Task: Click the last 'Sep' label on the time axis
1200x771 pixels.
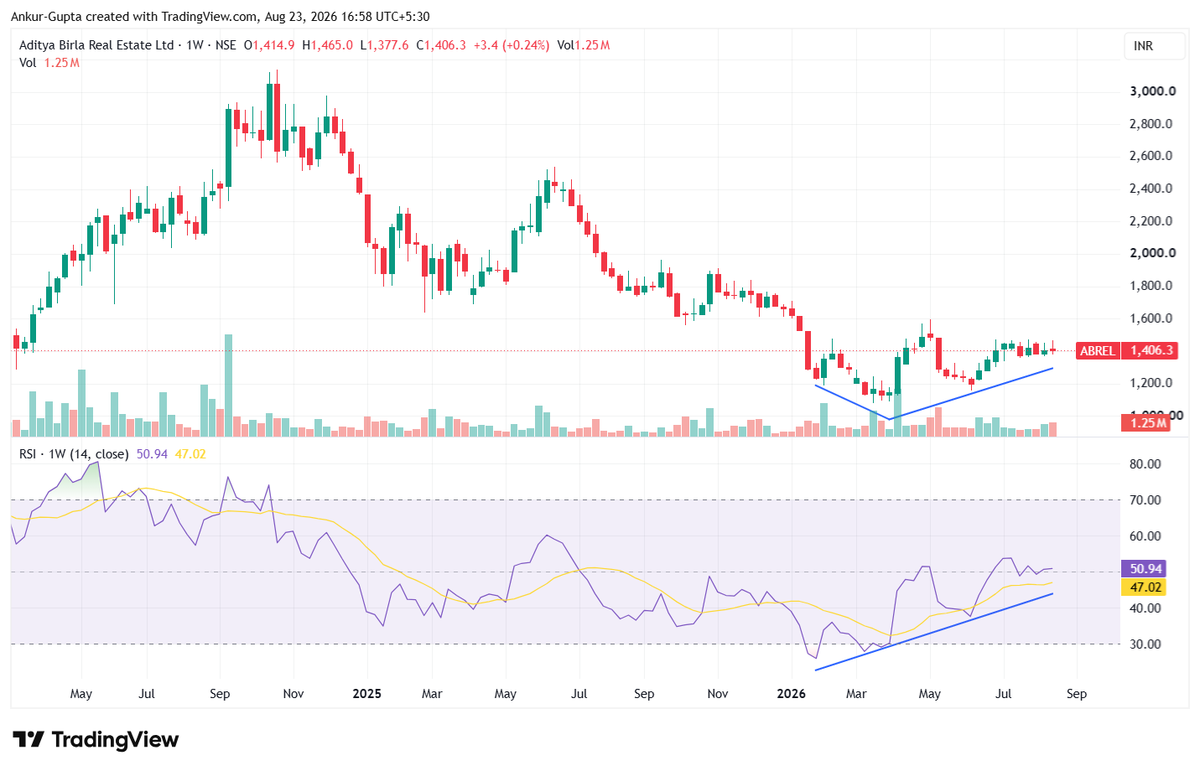Action: coord(1076,693)
